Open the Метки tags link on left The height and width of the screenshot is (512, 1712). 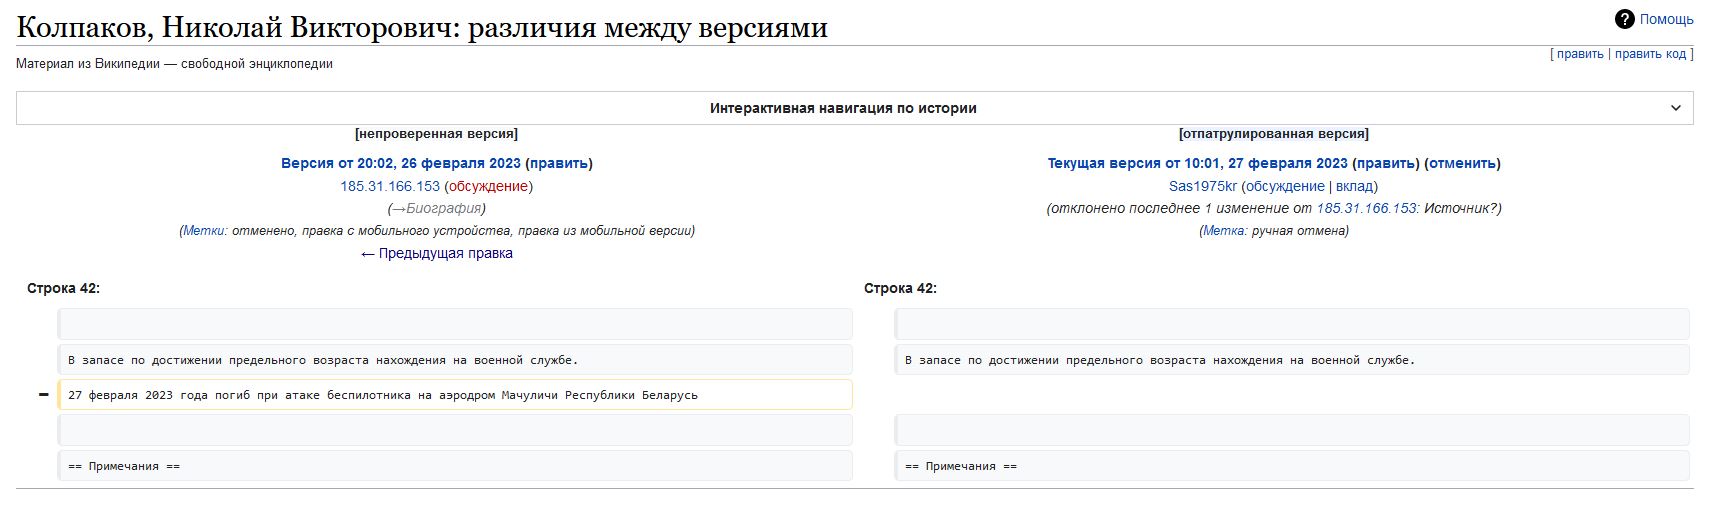(204, 231)
